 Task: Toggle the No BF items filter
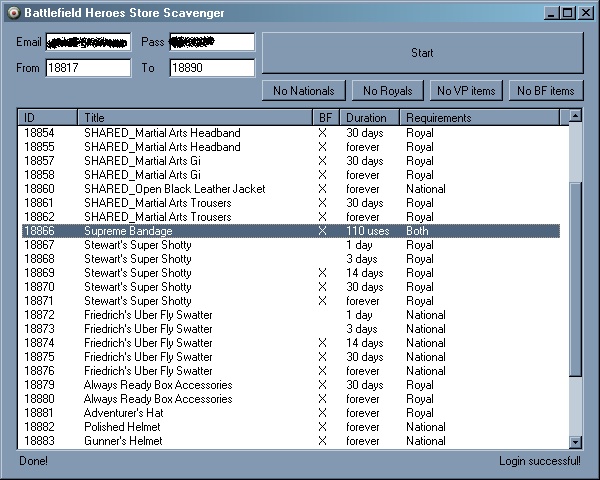click(546, 91)
